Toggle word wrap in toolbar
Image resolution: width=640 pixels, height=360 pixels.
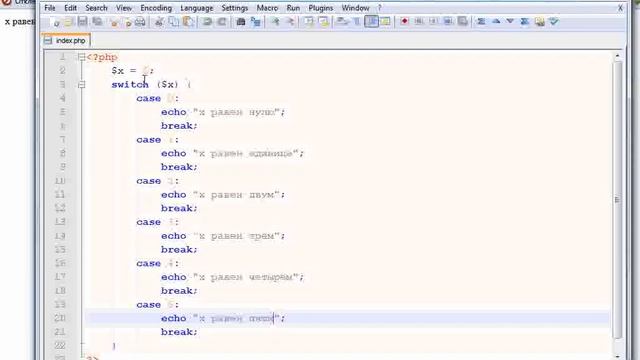342,22
